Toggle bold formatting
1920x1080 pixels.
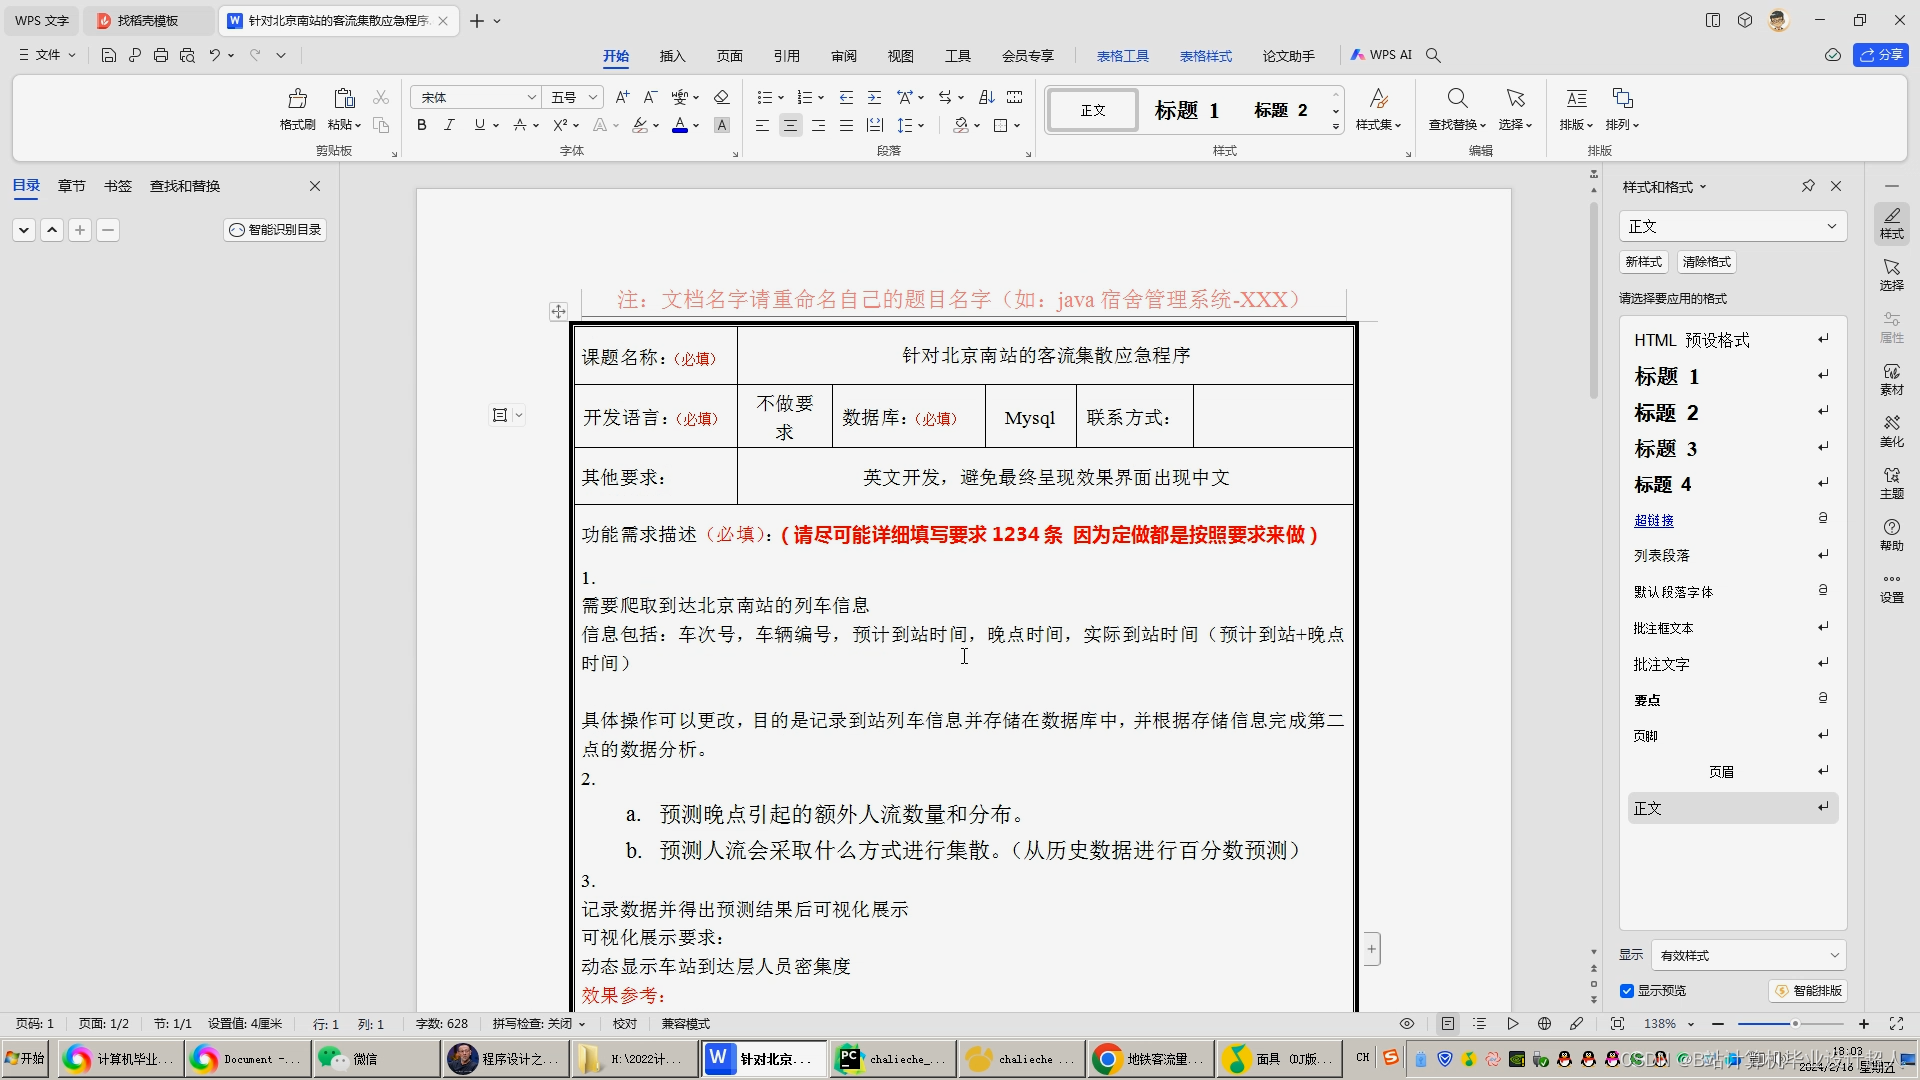click(x=421, y=125)
